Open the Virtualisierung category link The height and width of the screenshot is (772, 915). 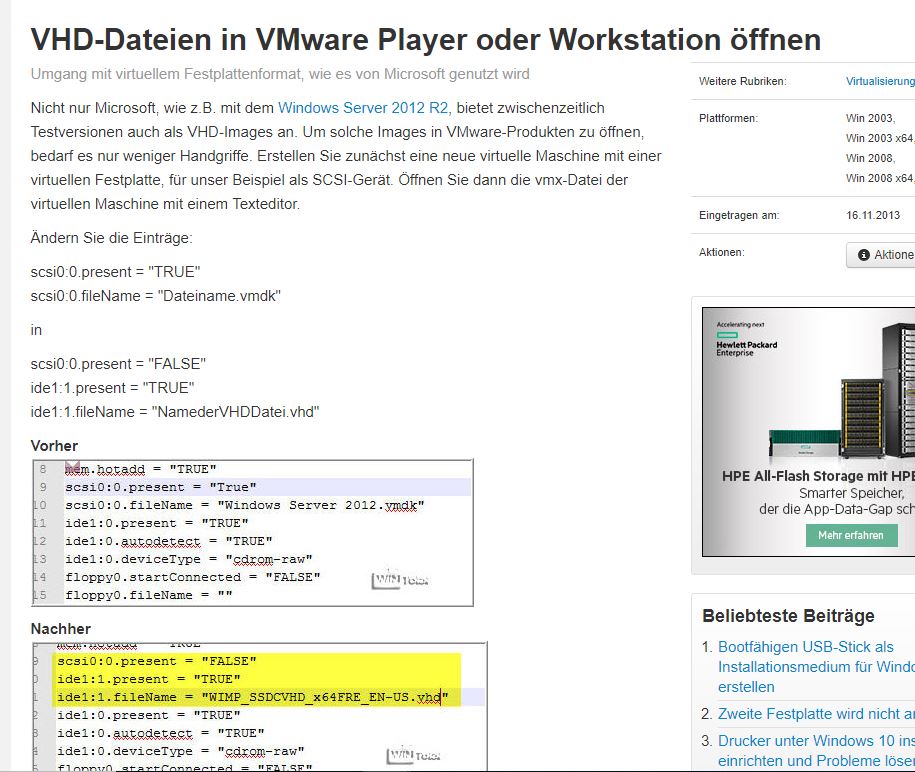[x=880, y=81]
